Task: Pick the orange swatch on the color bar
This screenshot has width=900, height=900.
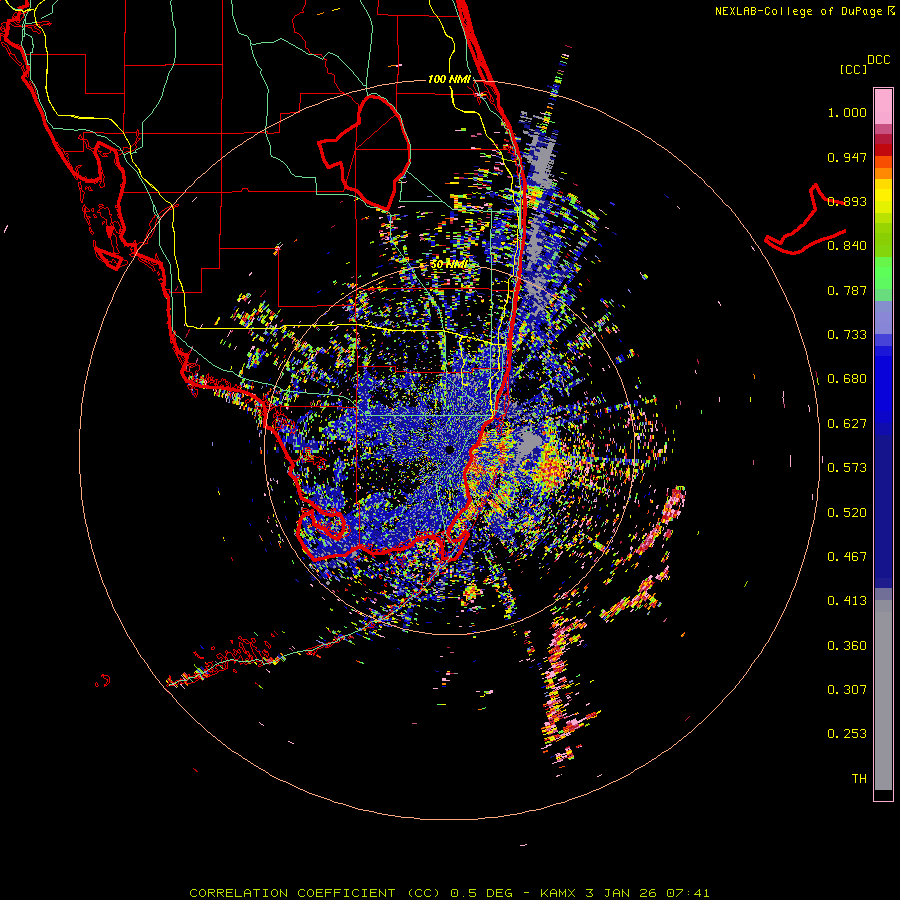Action: (x=883, y=173)
